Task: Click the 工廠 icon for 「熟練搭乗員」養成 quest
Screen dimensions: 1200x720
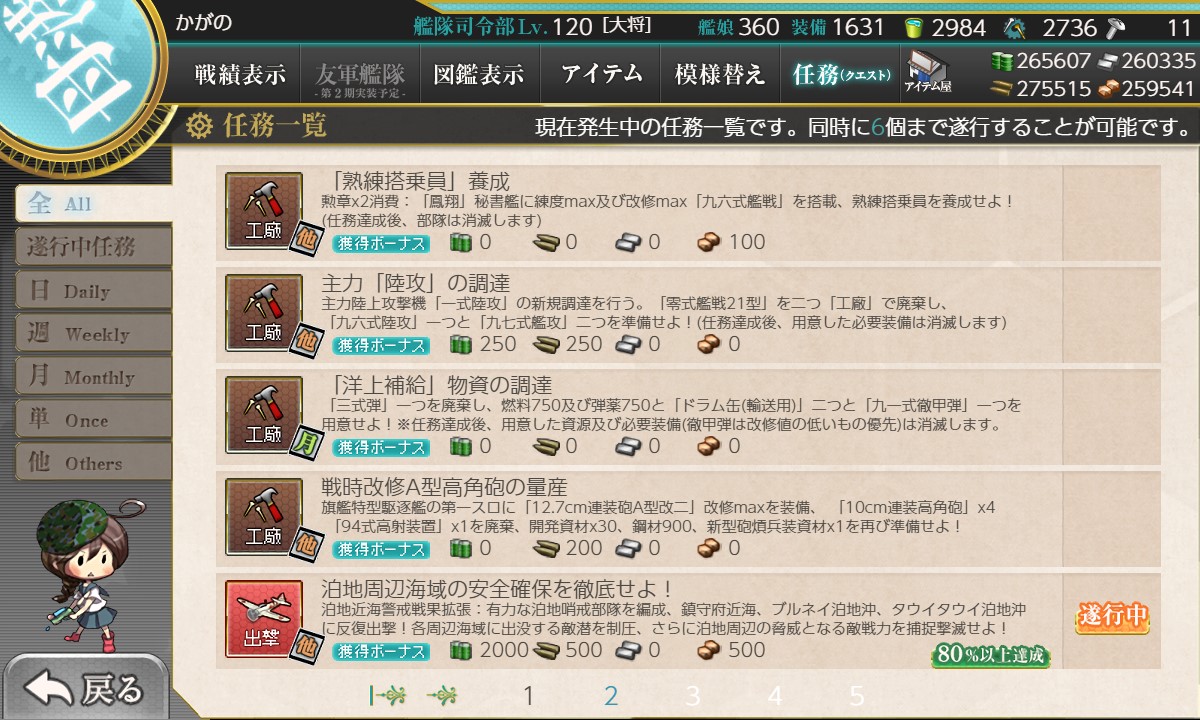Action: (x=264, y=210)
